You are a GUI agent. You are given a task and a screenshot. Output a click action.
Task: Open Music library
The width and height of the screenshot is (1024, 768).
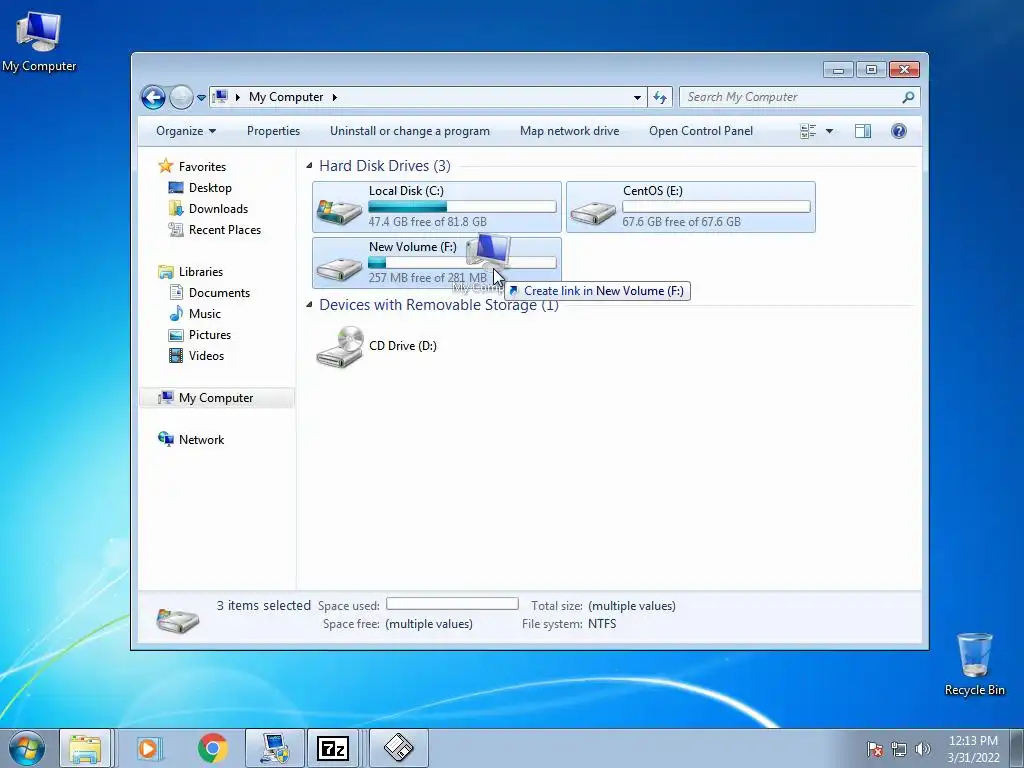click(195, 313)
